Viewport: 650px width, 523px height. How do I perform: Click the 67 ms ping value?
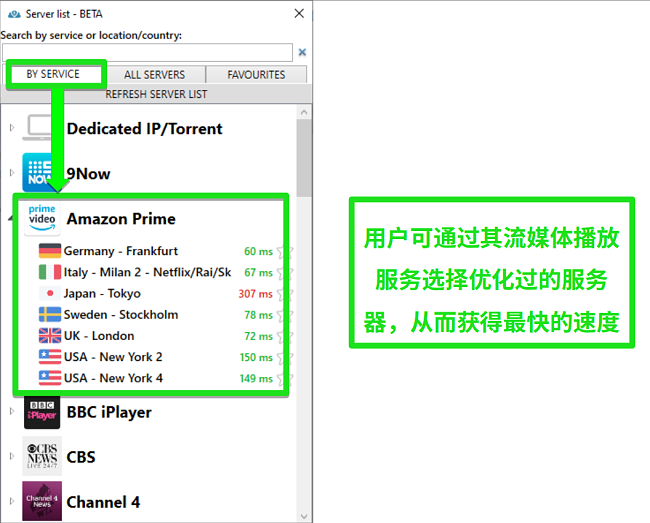pyautogui.click(x=258, y=273)
